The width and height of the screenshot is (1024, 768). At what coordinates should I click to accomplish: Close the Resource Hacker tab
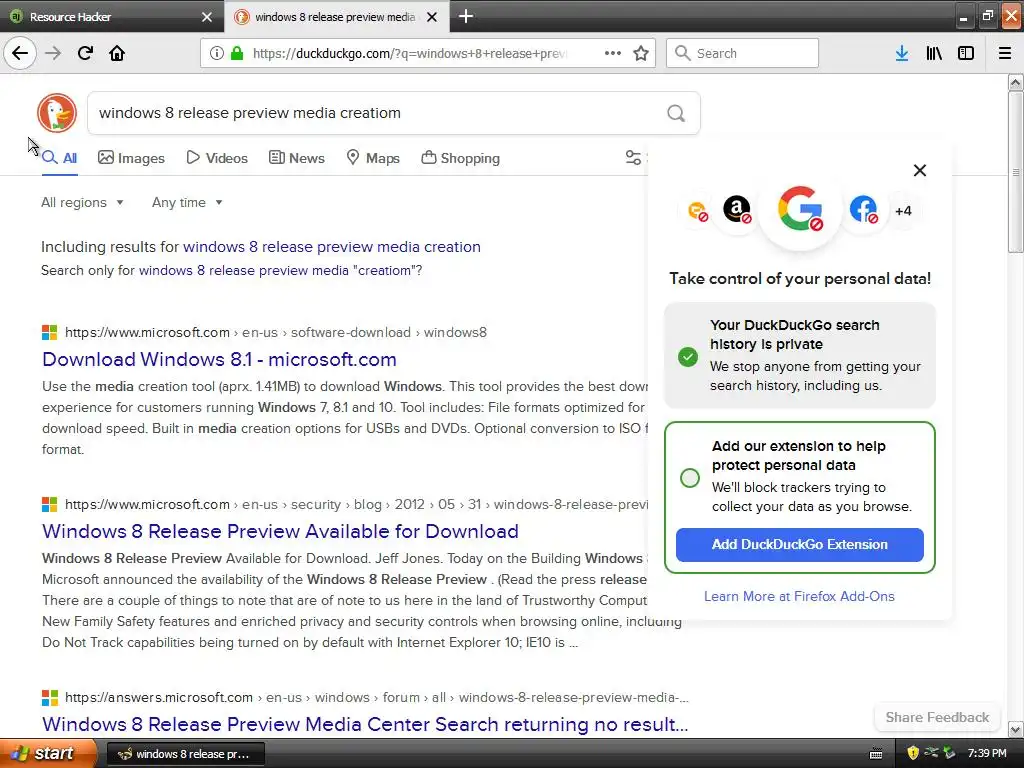206,17
